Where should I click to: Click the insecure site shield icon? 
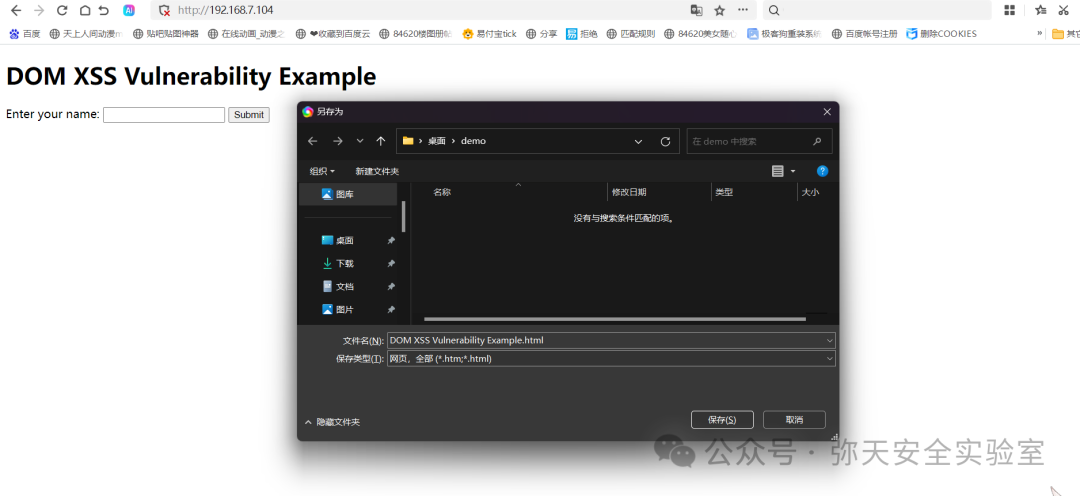coord(164,10)
